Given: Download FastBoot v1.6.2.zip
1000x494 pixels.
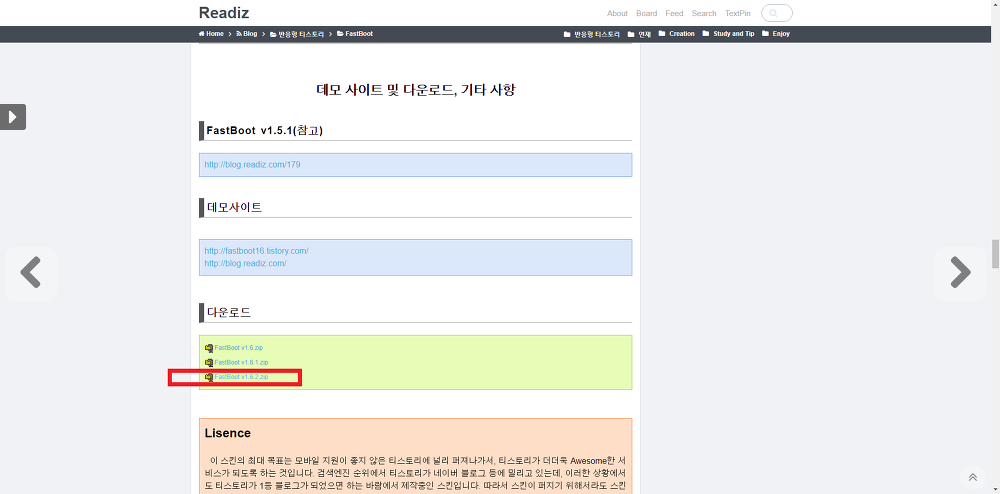Looking at the screenshot, I should coord(241,377).
